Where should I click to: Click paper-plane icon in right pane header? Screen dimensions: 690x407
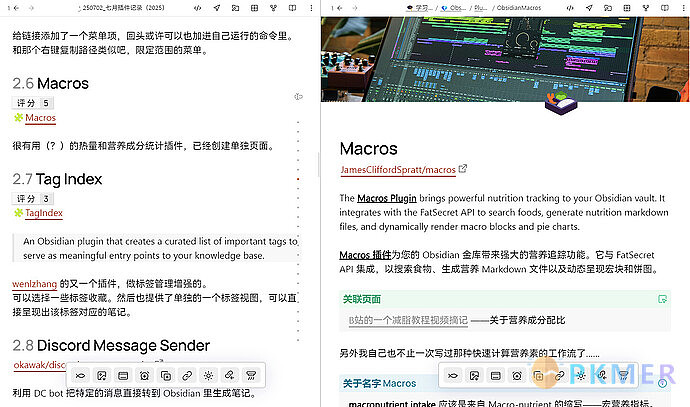point(589,8)
